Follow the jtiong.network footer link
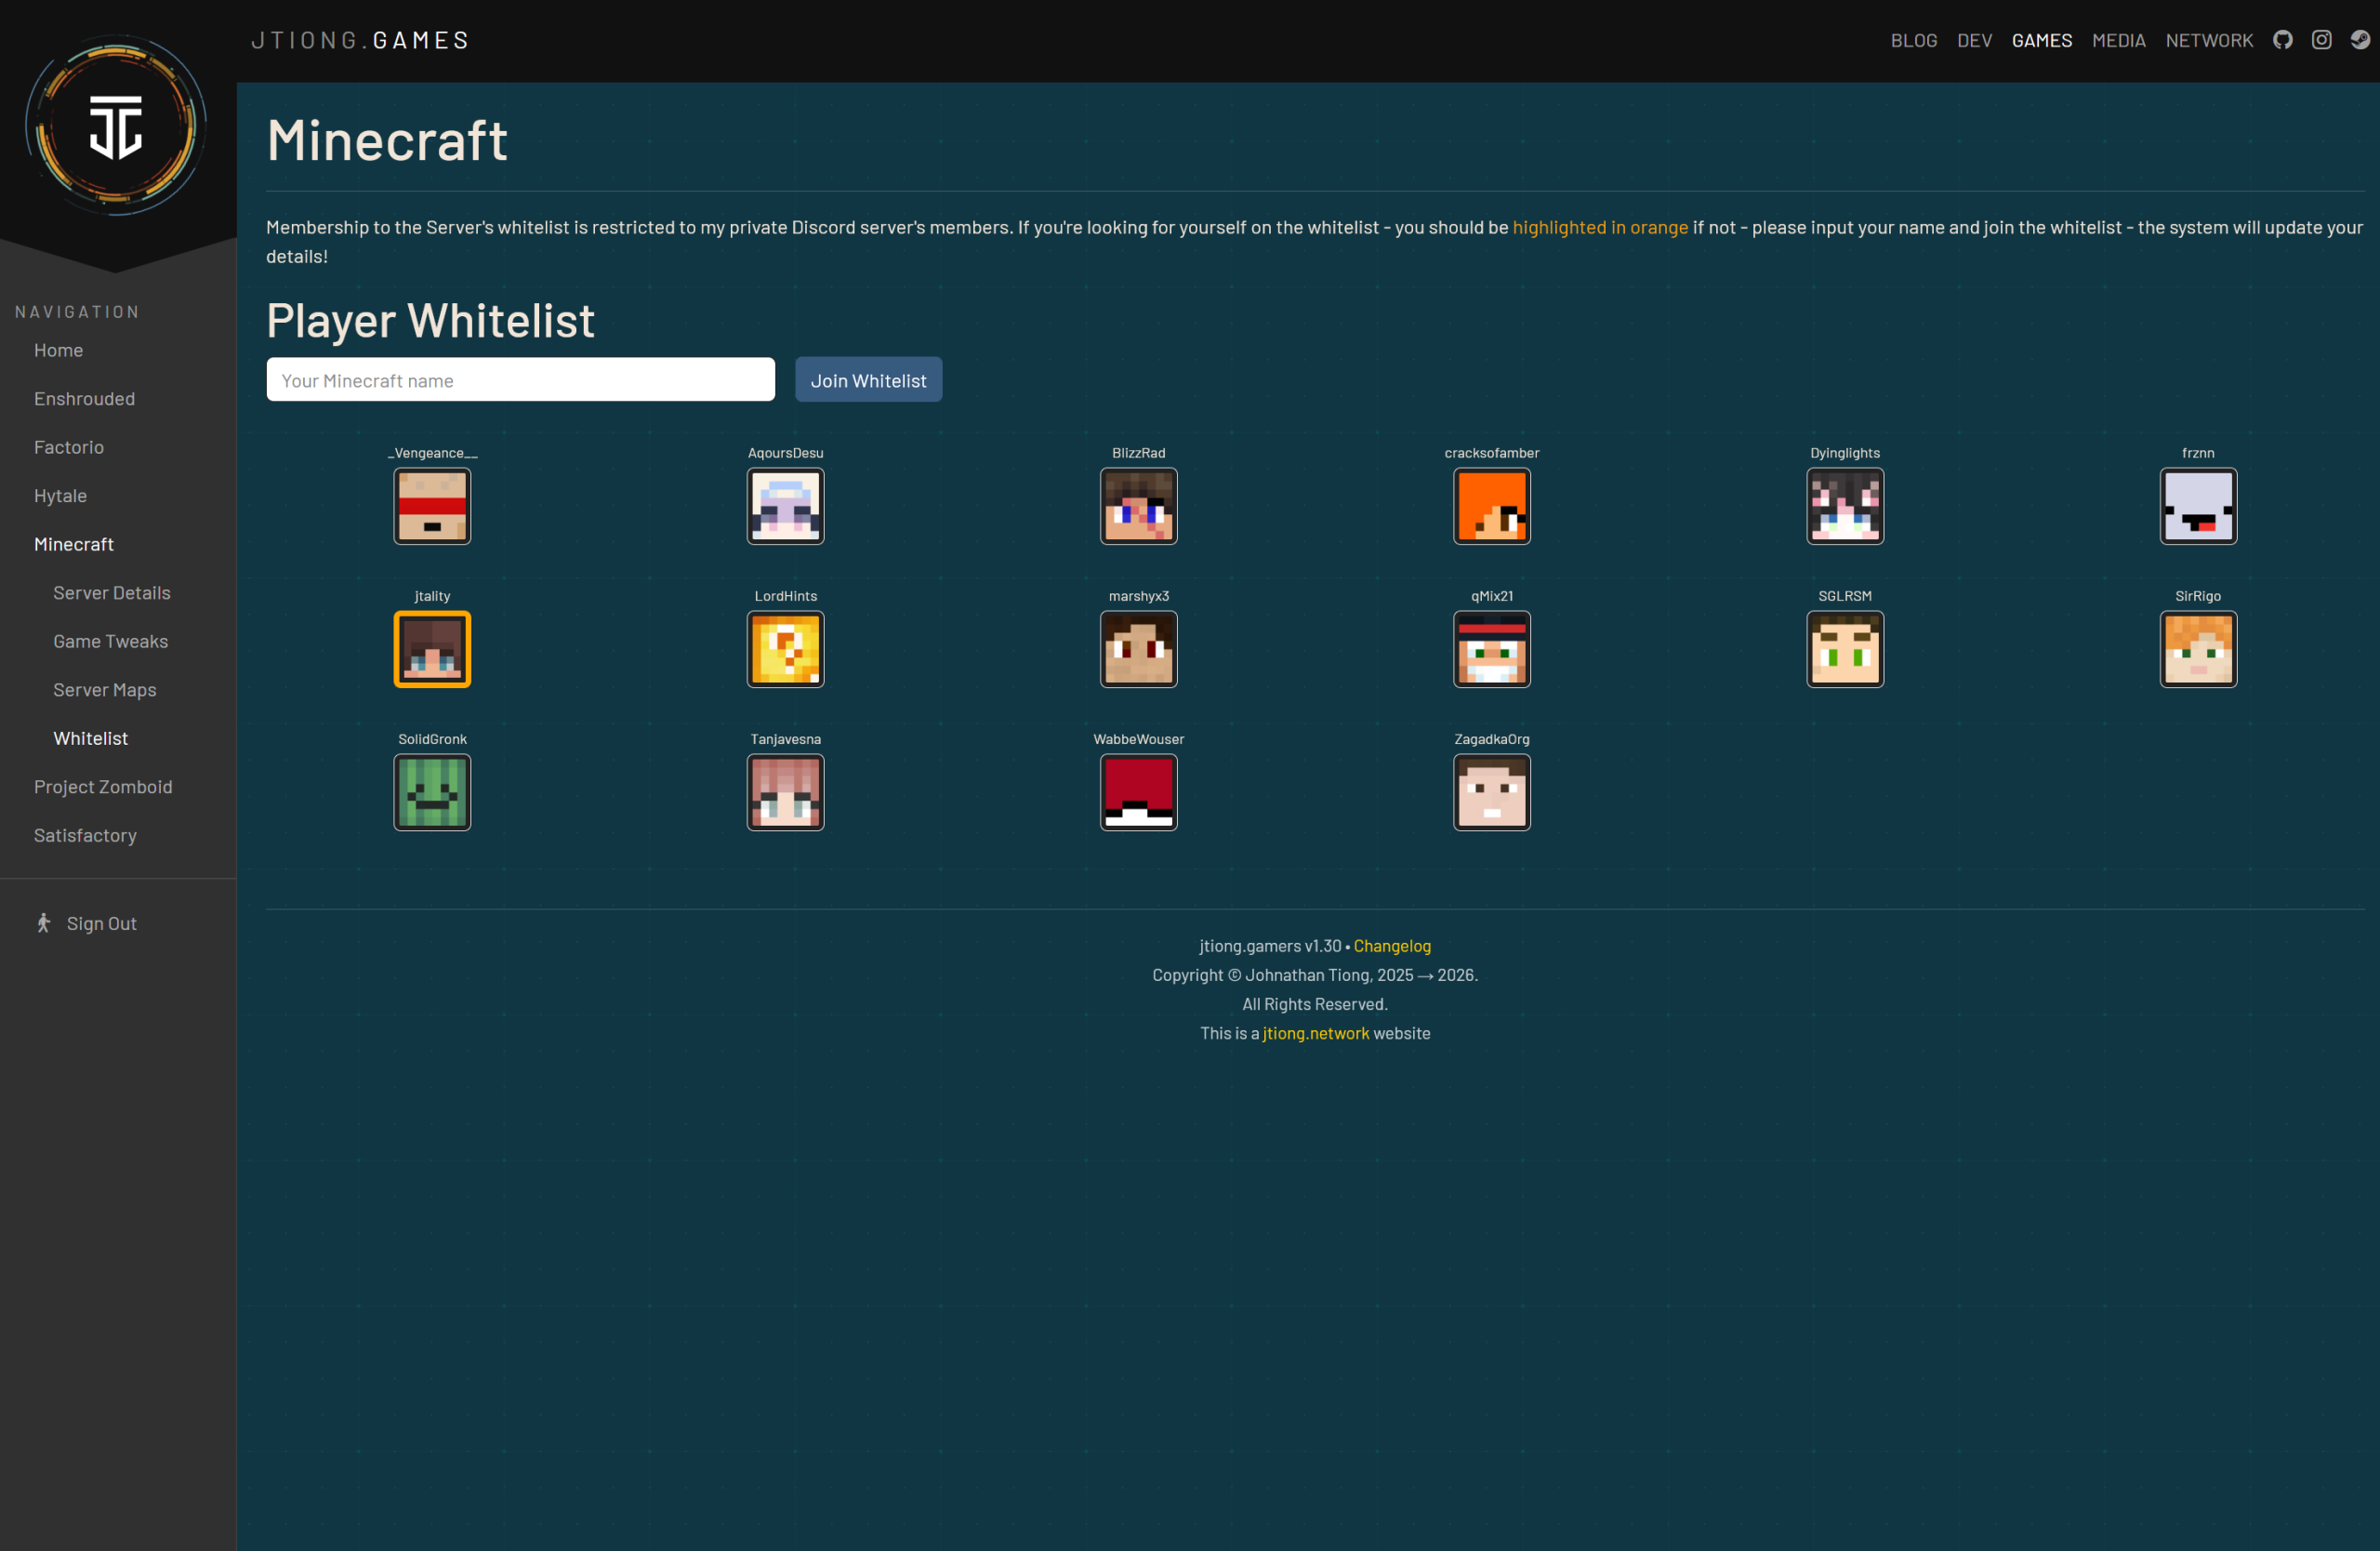Screen dimensions: 2380x1551 [x=1315, y=1033]
